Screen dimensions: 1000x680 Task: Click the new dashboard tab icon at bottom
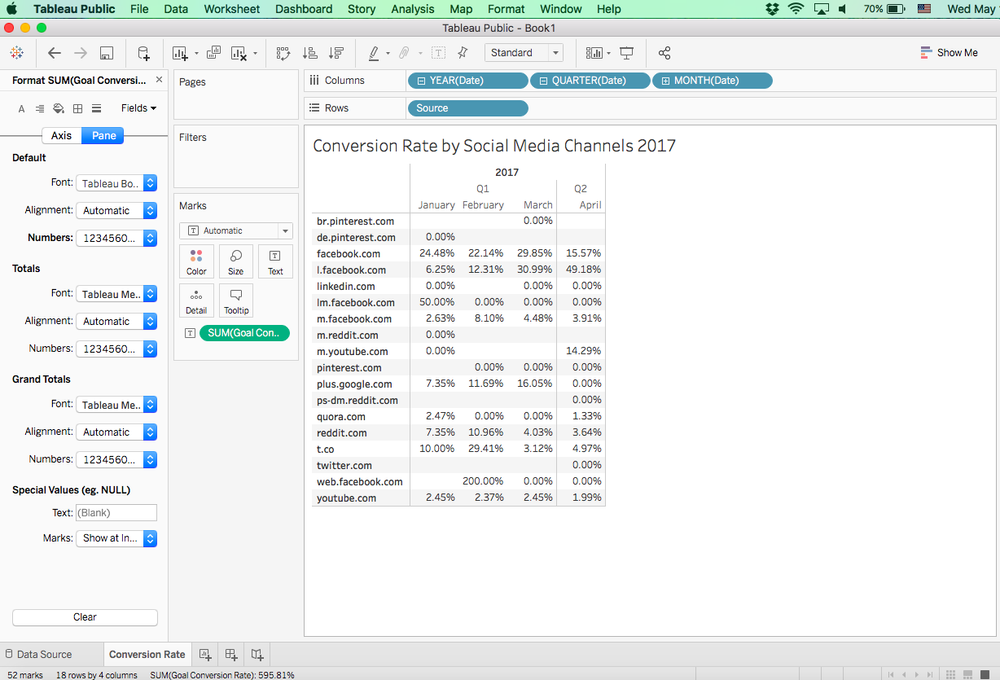pos(231,654)
